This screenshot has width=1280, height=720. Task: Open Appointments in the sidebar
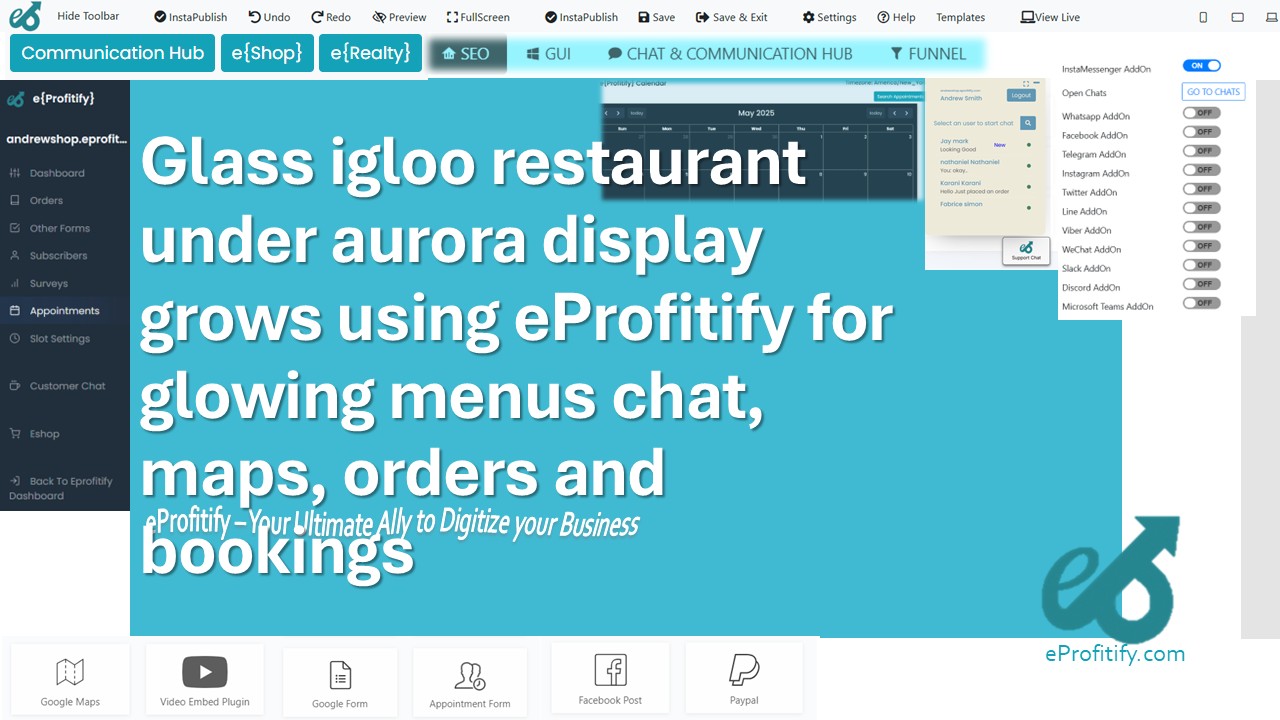[65, 311]
